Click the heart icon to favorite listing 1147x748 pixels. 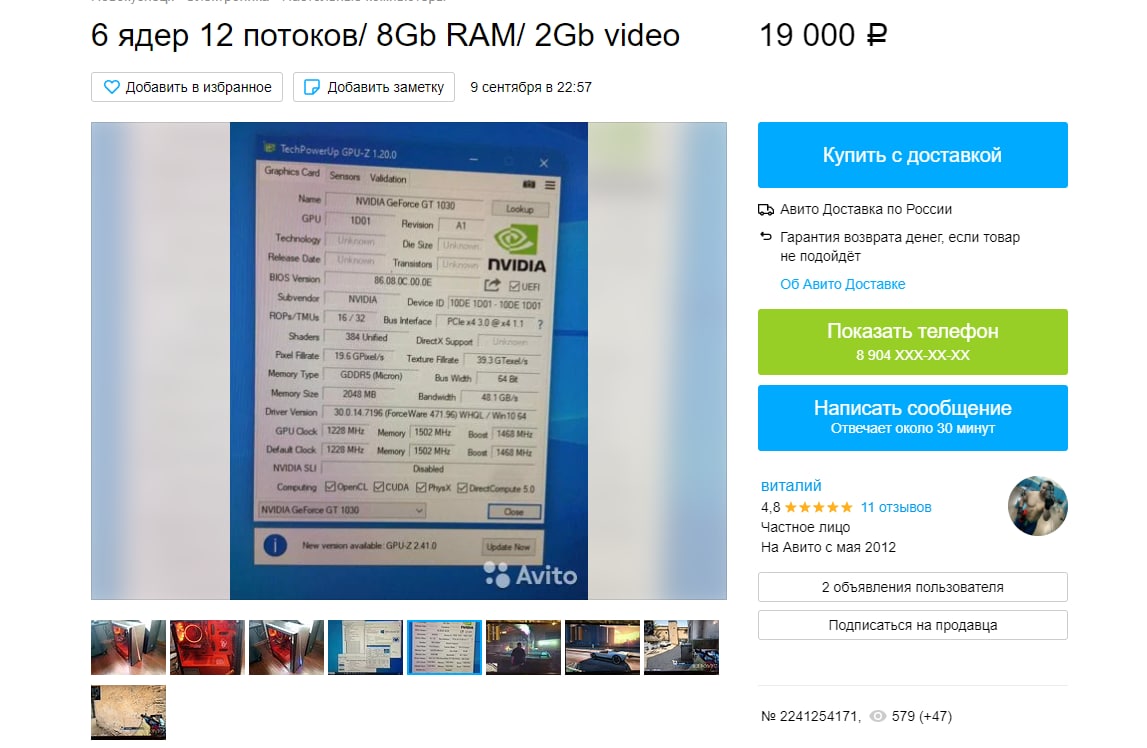coord(111,87)
